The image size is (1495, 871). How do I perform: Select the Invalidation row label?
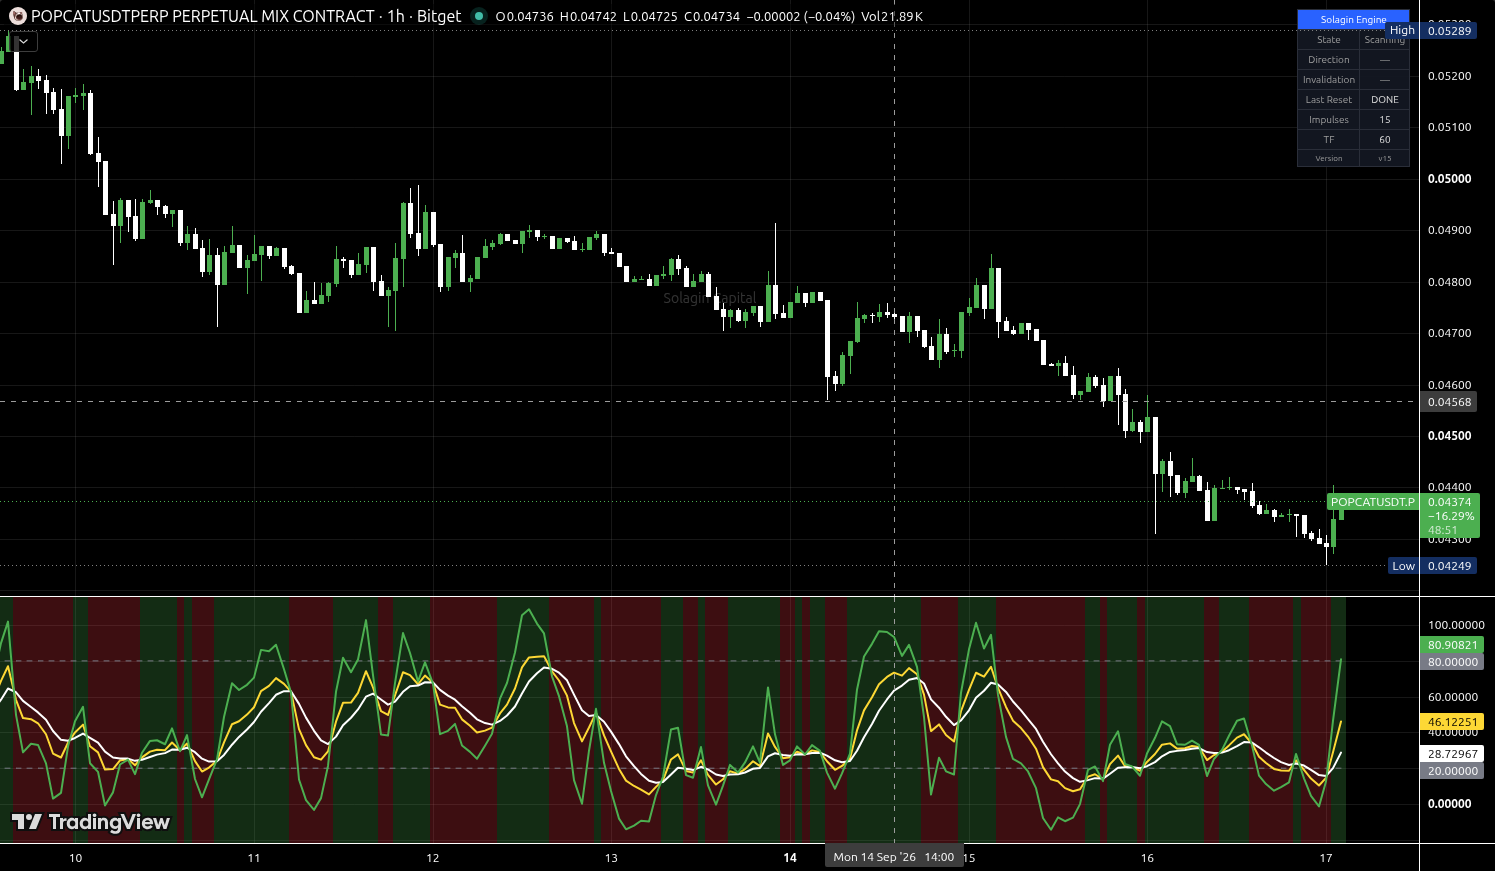pyautogui.click(x=1329, y=80)
